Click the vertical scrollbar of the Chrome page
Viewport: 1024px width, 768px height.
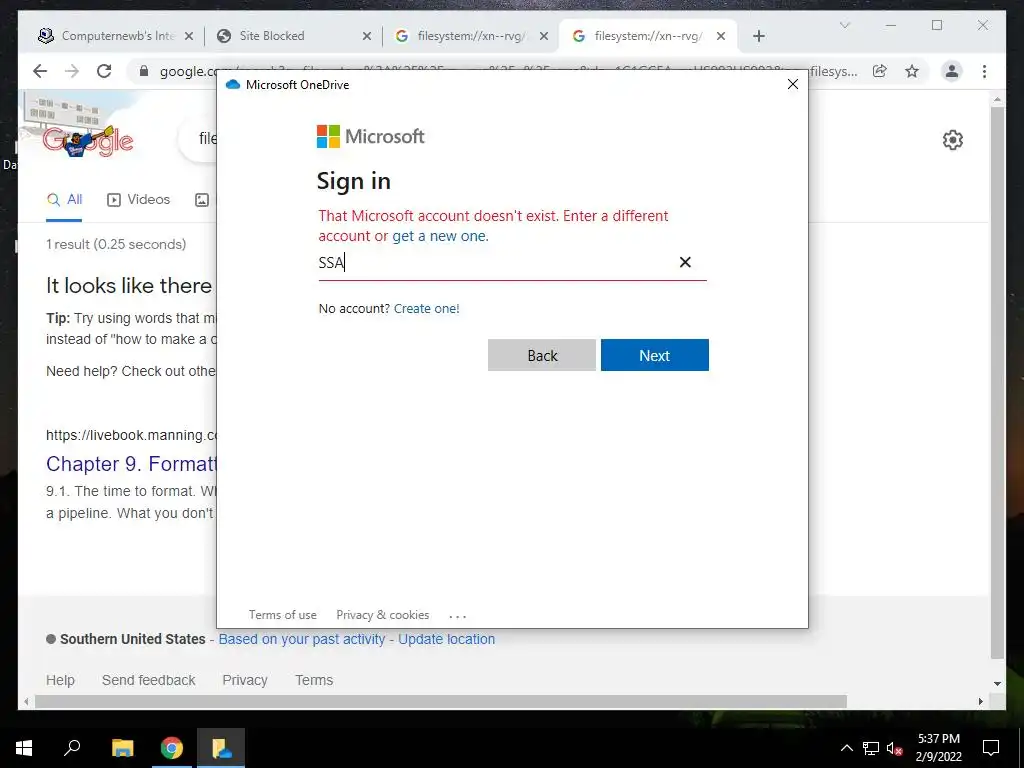(x=997, y=382)
